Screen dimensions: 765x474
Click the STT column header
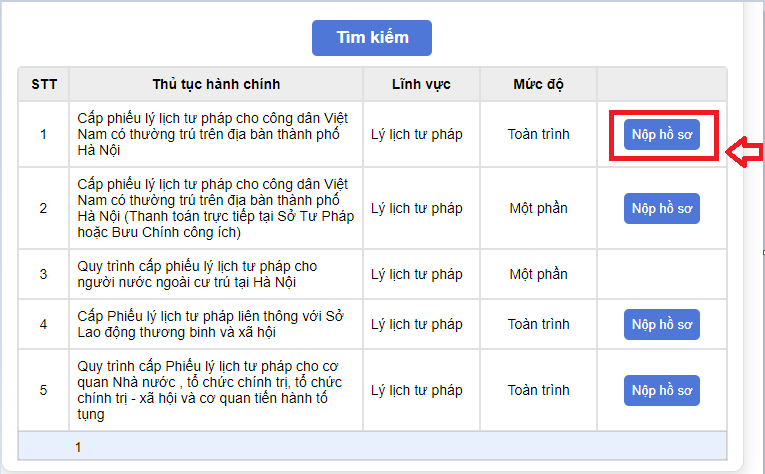click(44, 84)
